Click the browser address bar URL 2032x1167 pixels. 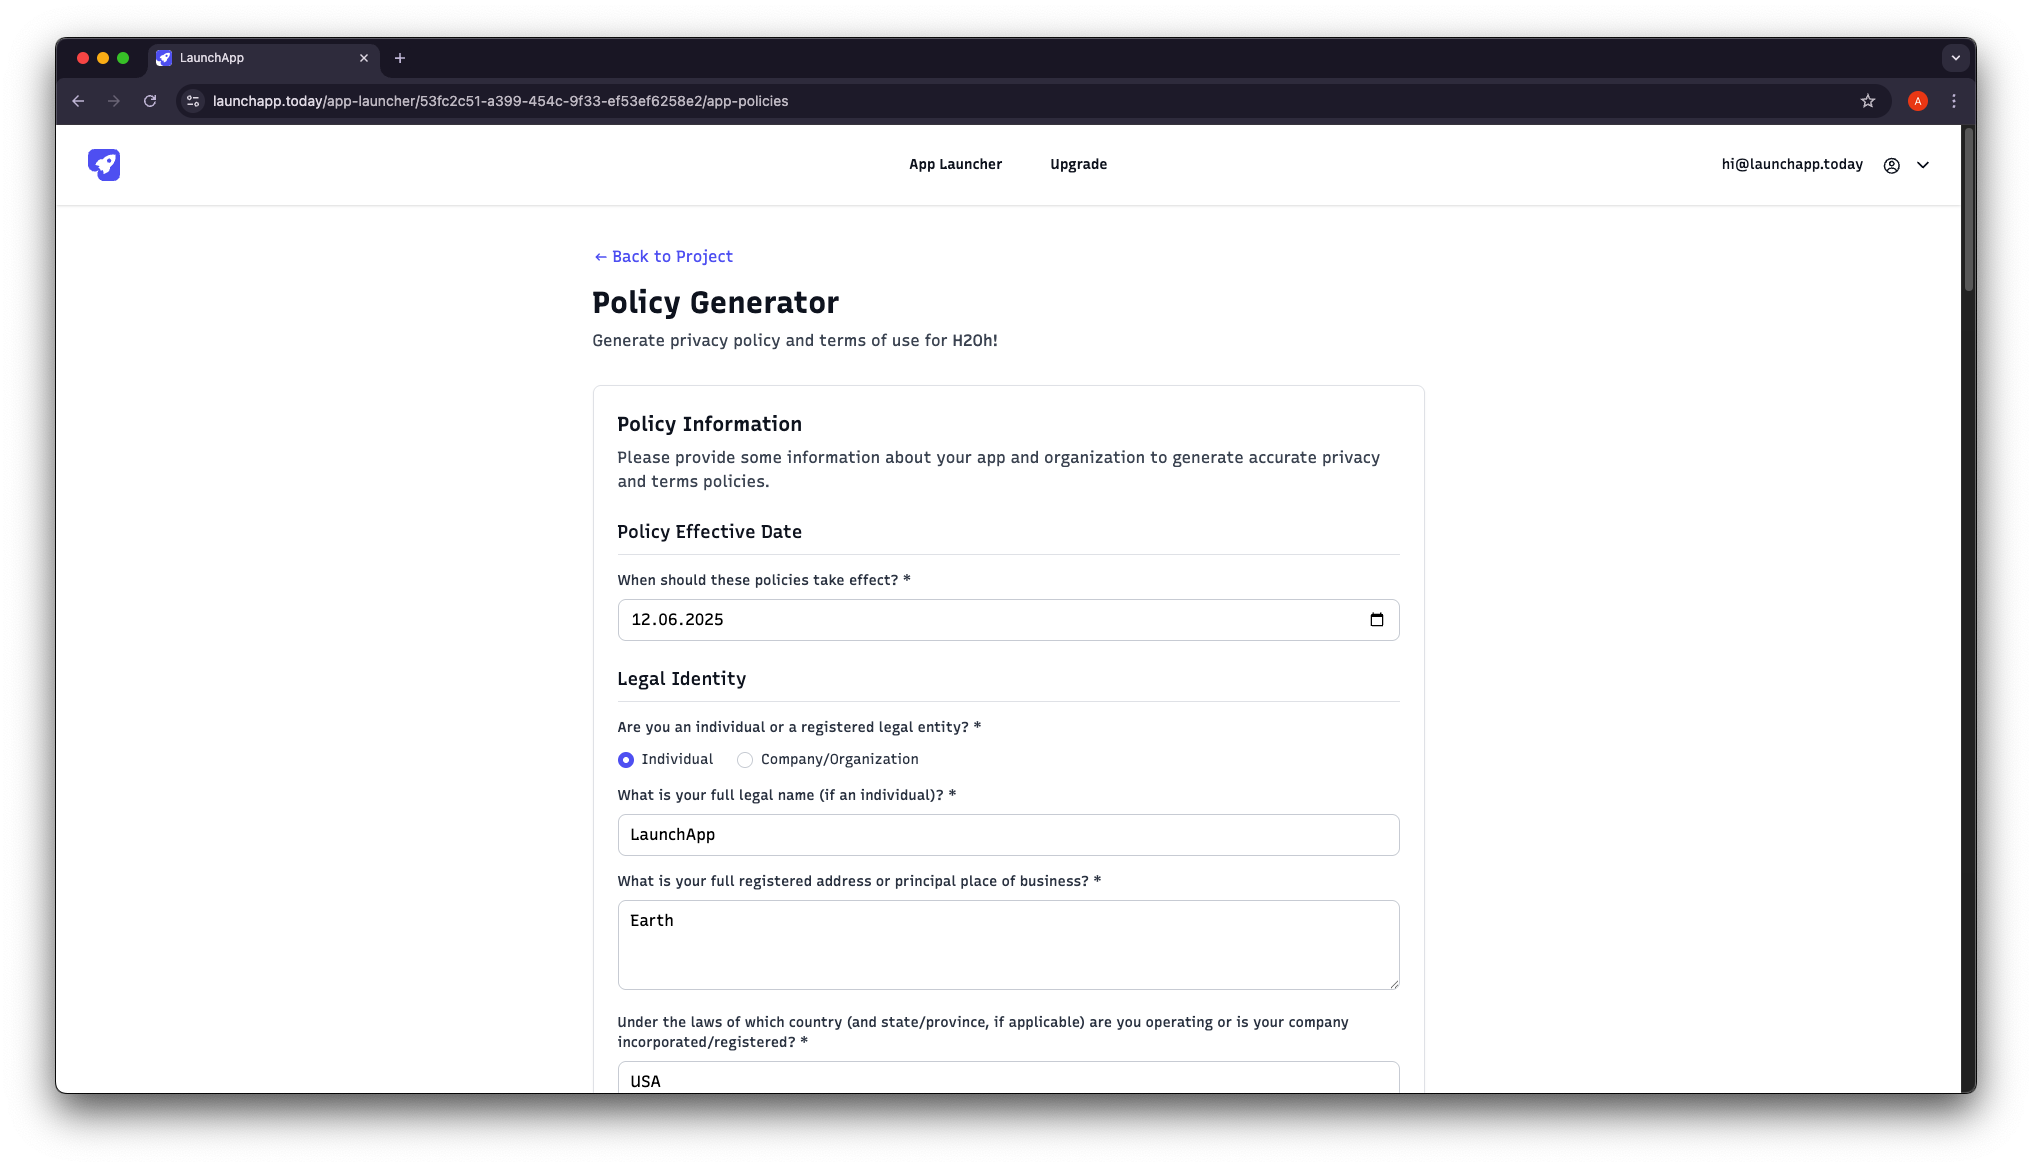tap(500, 101)
